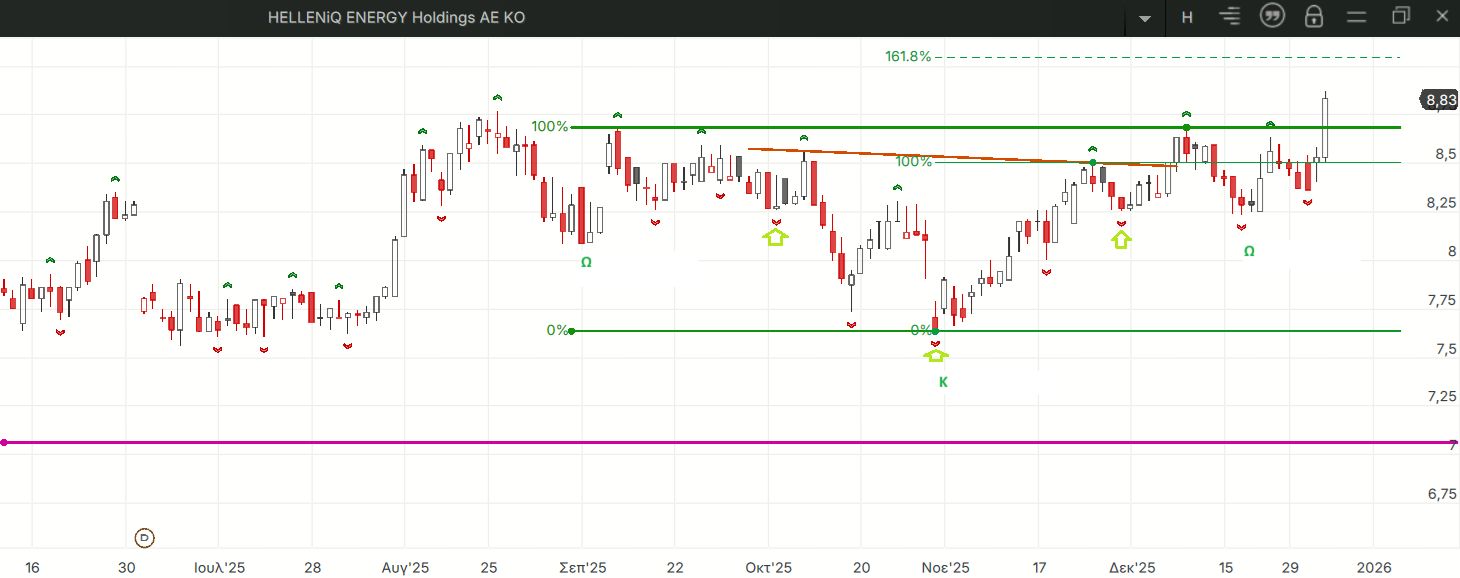This screenshot has width=1460, height=578.
Task: Open the two-line menu icon
Action: pyautogui.click(x=1356, y=17)
